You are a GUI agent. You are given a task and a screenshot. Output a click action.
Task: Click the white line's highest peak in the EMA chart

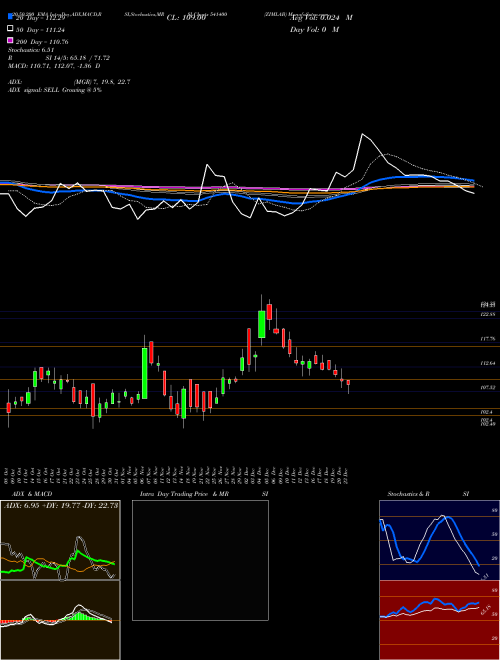362,134
